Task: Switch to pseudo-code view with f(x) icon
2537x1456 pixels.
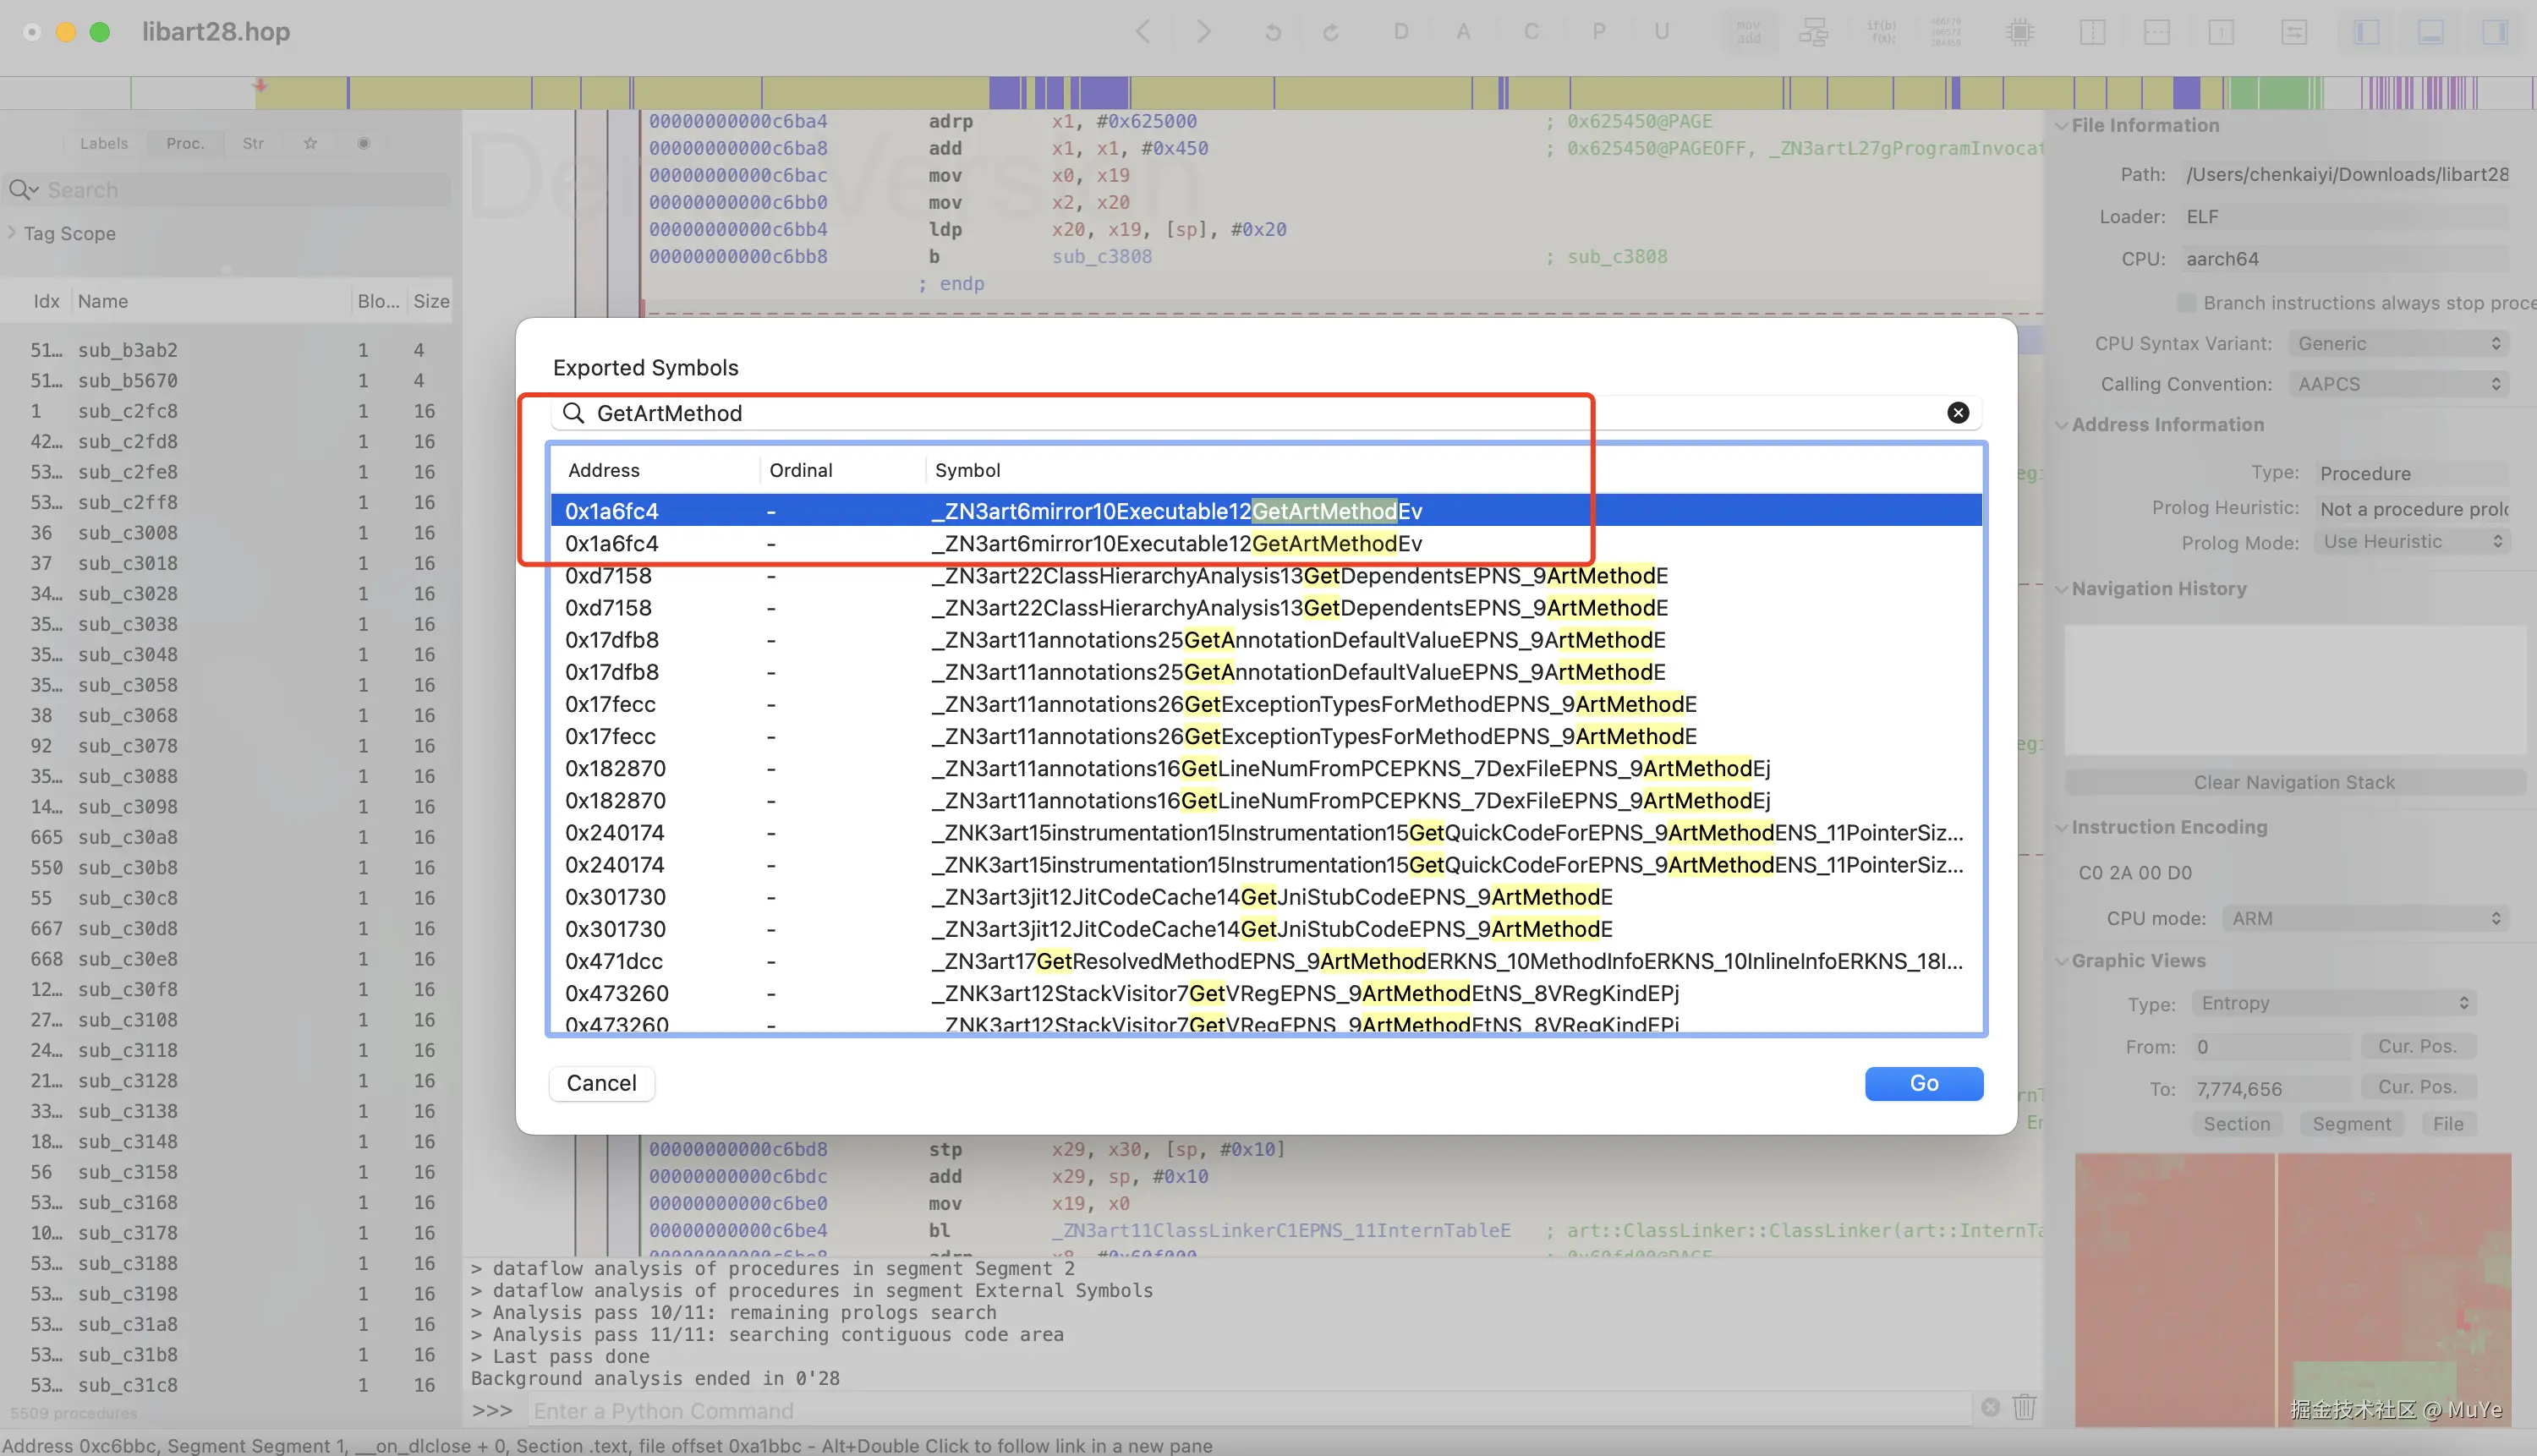Action: click(x=1883, y=31)
